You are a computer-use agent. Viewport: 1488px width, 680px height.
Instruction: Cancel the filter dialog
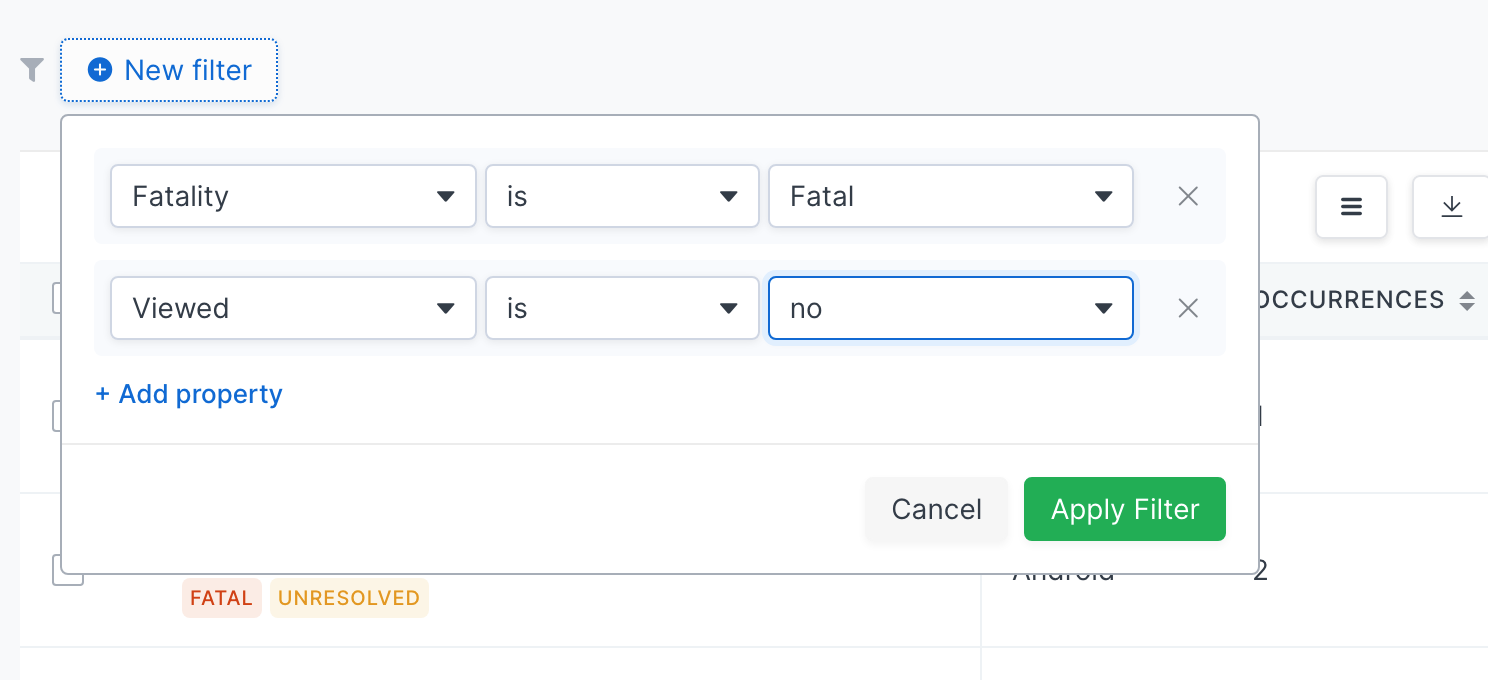pyautogui.click(x=937, y=509)
